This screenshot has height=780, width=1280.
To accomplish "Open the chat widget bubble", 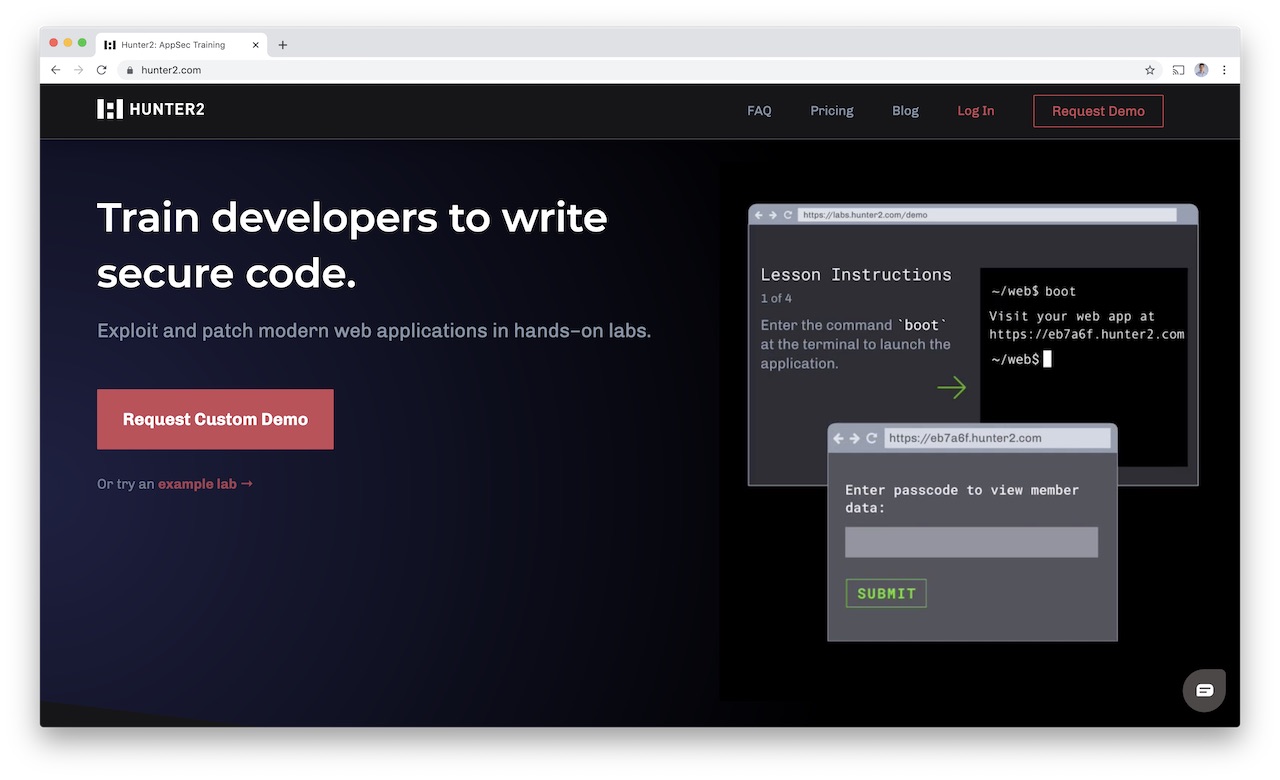I will pos(1204,690).
